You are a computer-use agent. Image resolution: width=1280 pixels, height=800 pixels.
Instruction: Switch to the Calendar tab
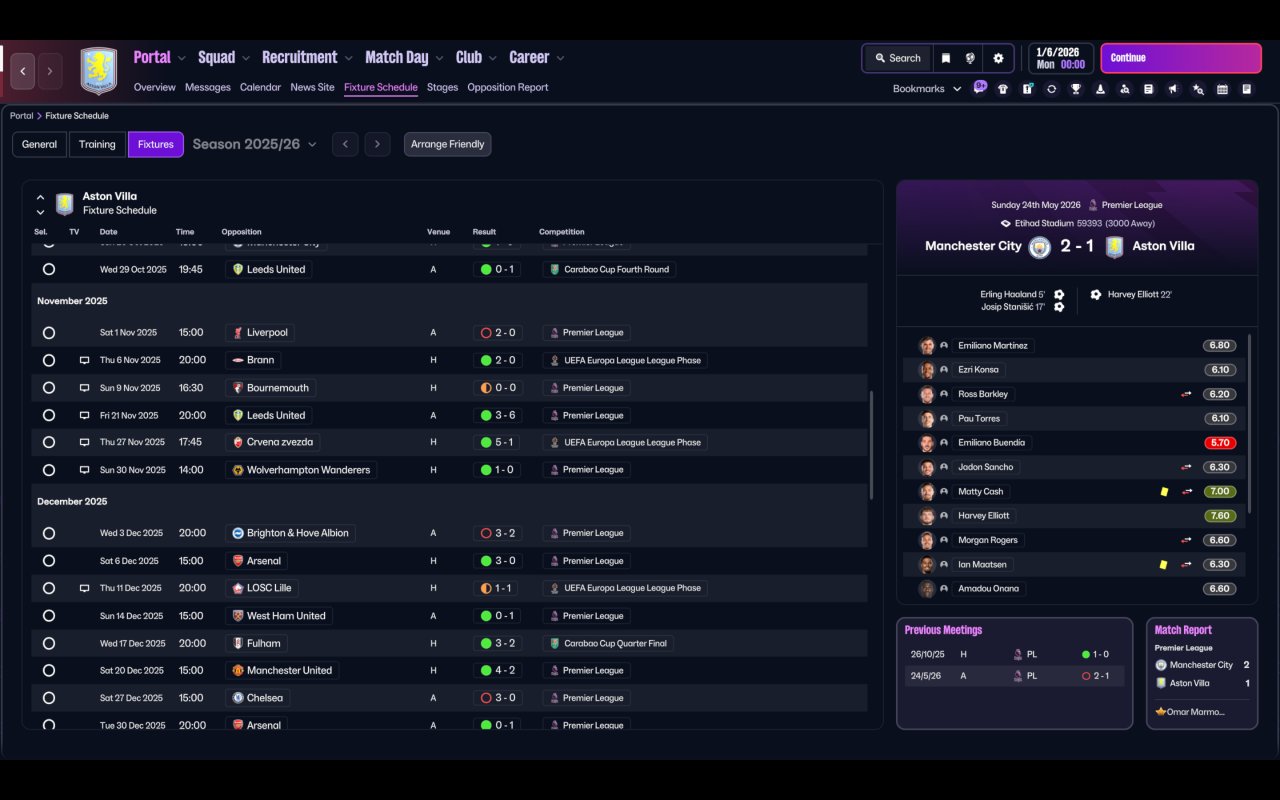pyautogui.click(x=260, y=88)
